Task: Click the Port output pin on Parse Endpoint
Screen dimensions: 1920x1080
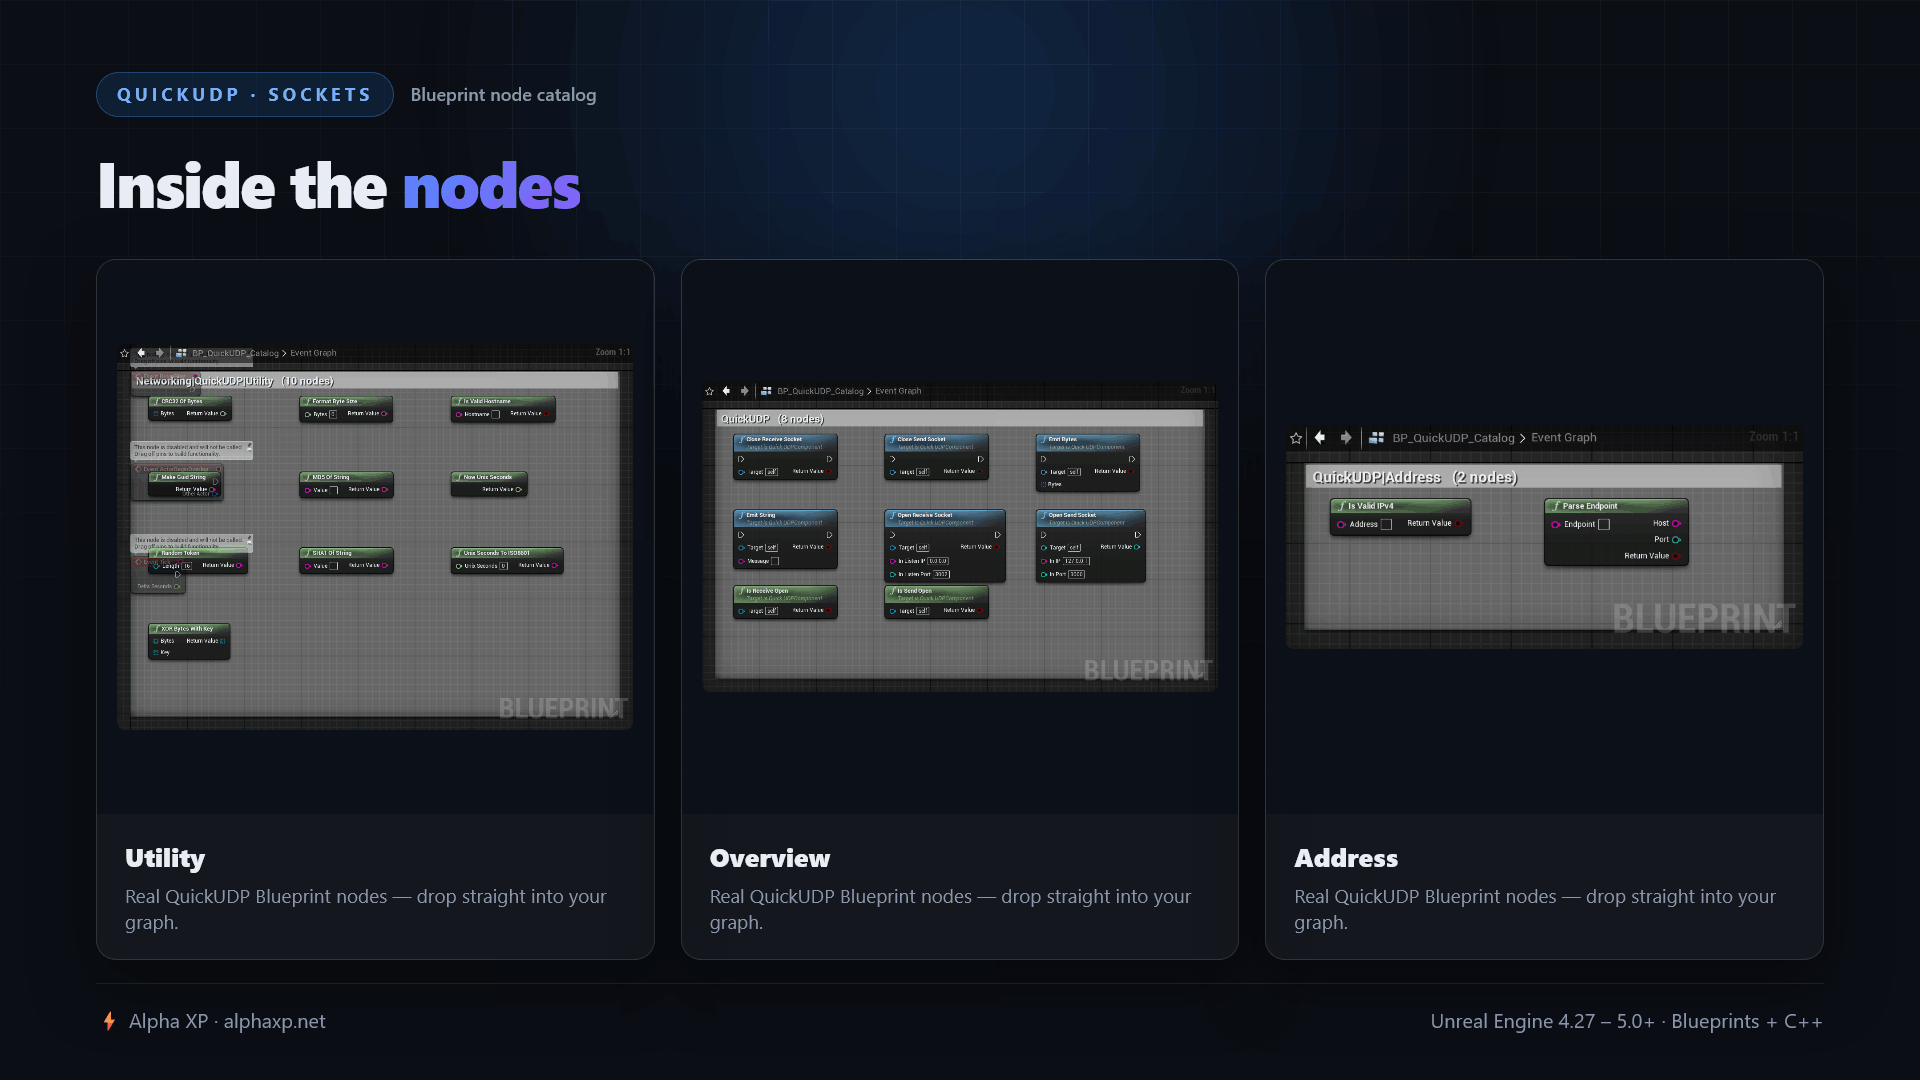Action: click(1676, 539)
